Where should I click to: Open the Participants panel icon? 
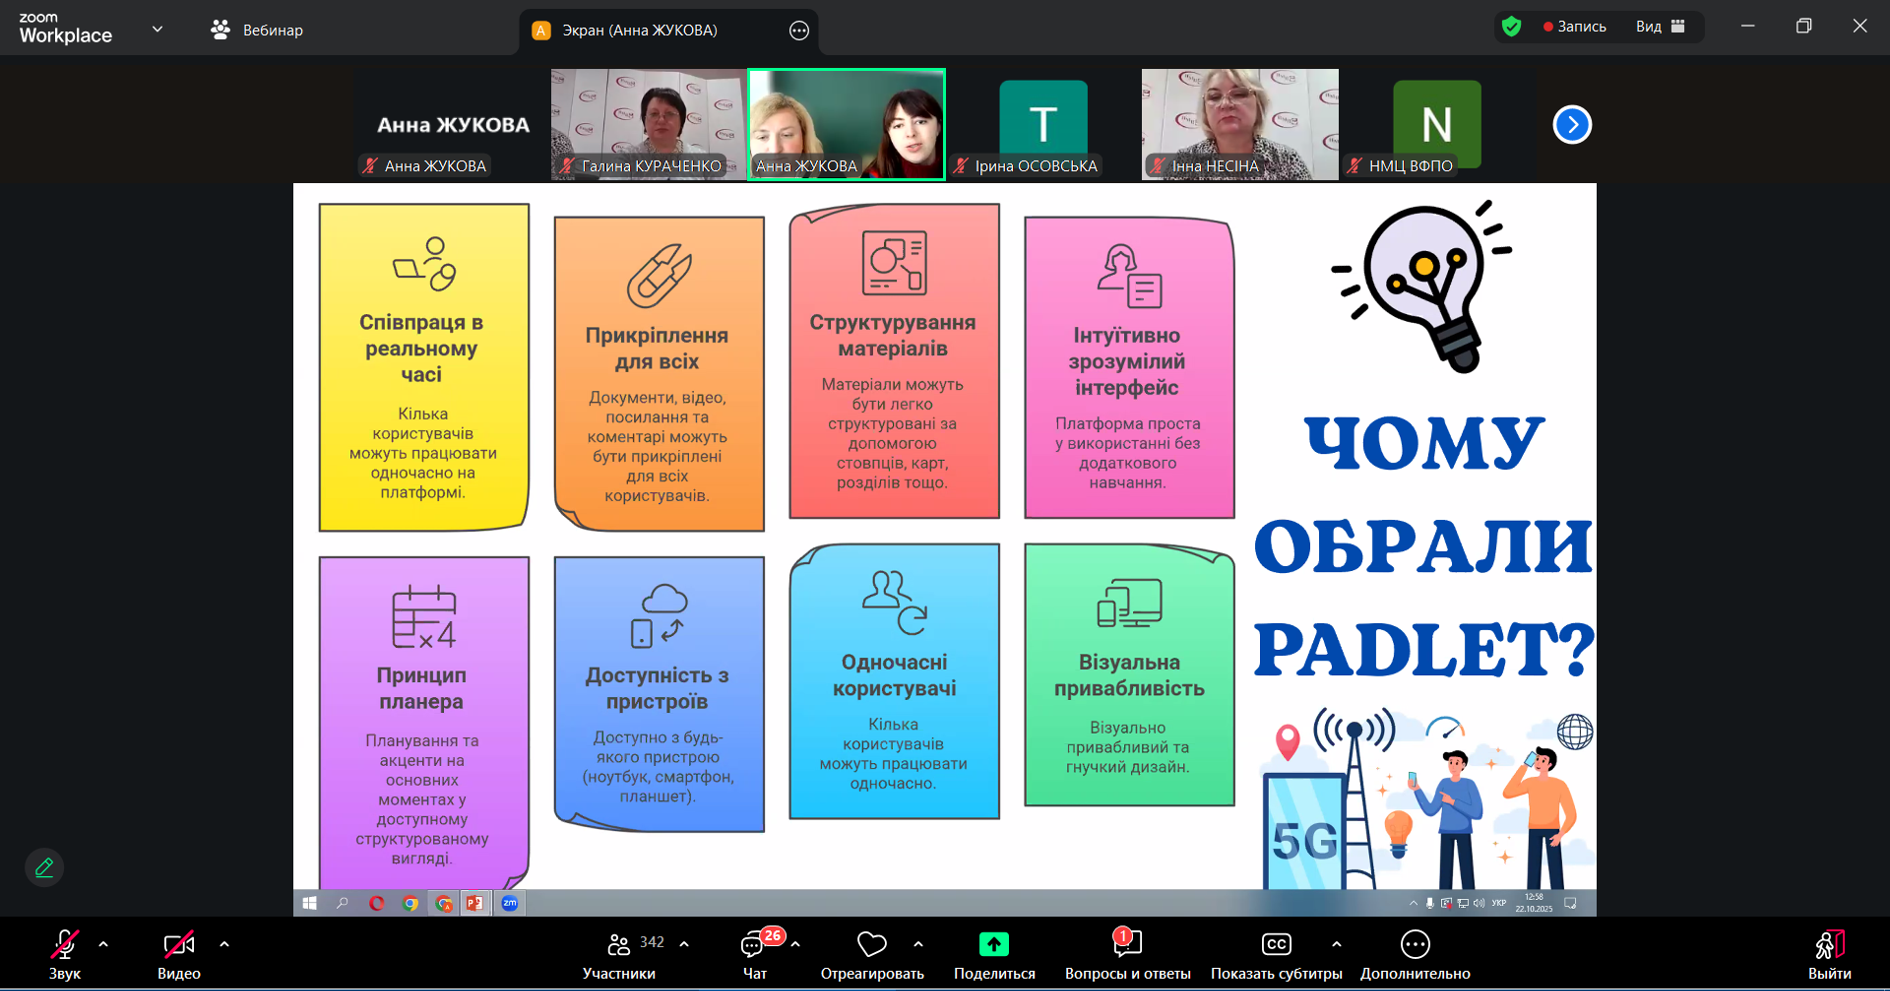(619, 945)
